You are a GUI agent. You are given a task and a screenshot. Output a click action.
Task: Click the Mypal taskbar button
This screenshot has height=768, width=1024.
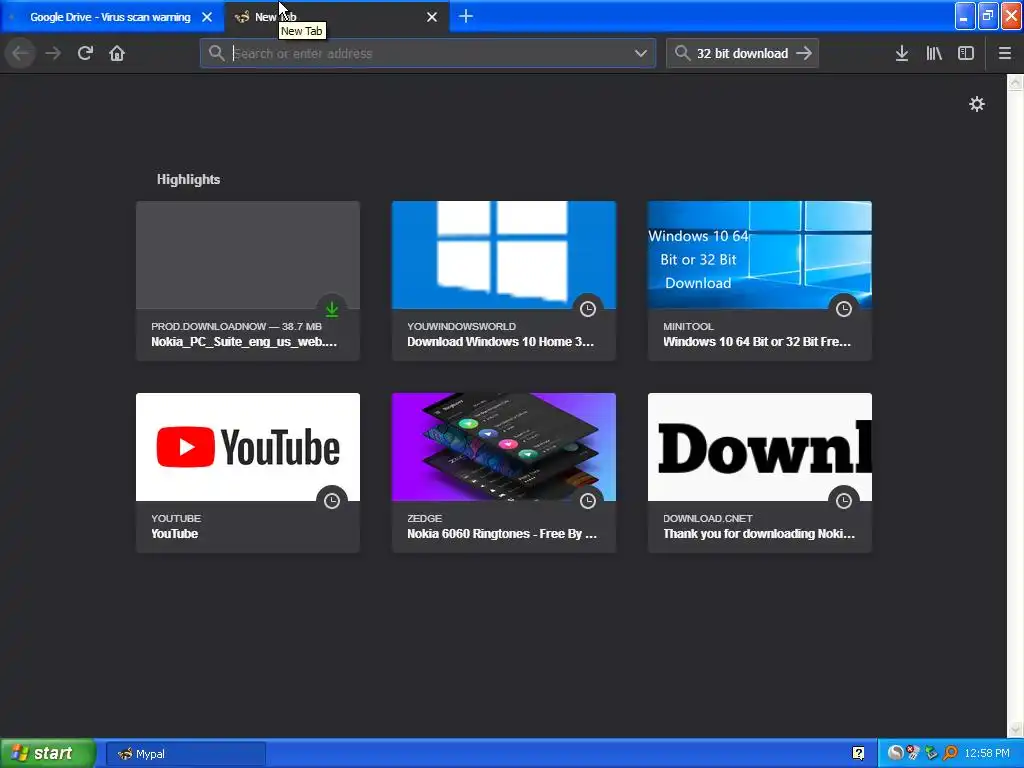[x=186, y=754]
